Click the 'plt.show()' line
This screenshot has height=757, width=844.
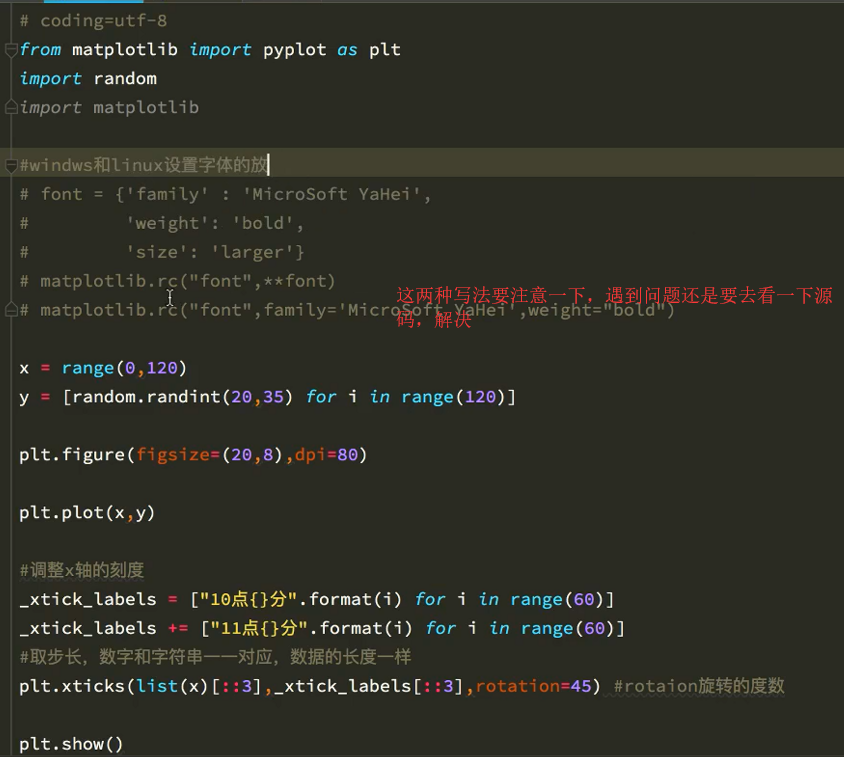(x=71, y=745)
